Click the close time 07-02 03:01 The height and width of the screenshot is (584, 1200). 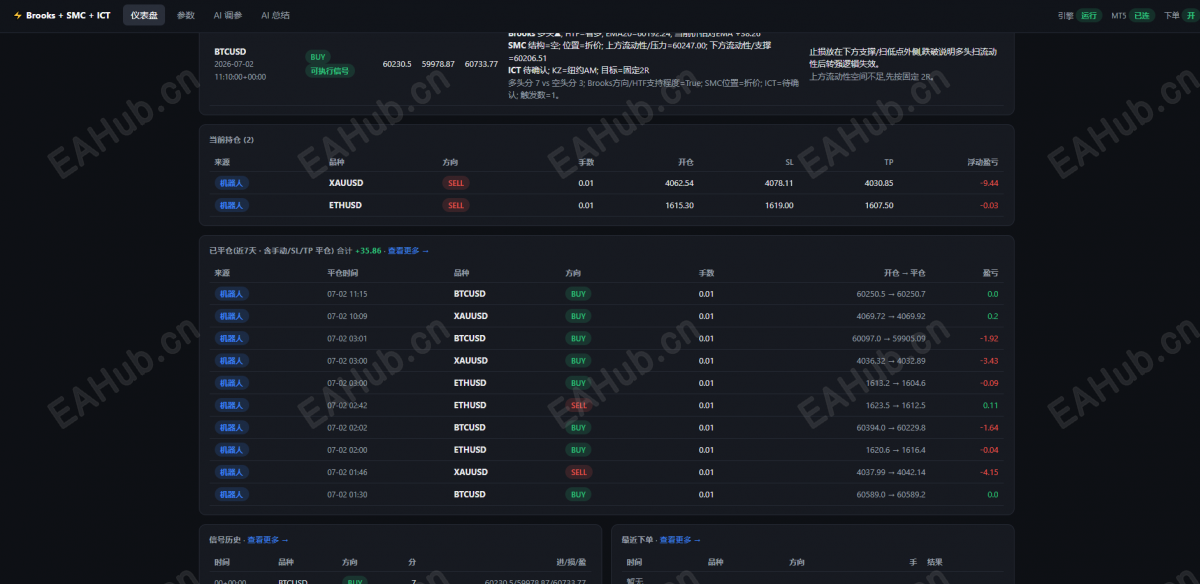[x=347, y=338]
